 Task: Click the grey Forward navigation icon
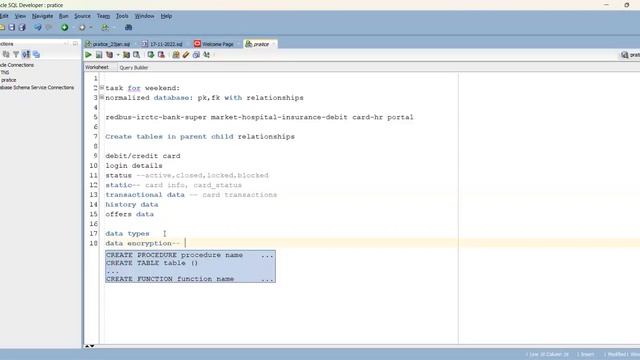point(82,27)
